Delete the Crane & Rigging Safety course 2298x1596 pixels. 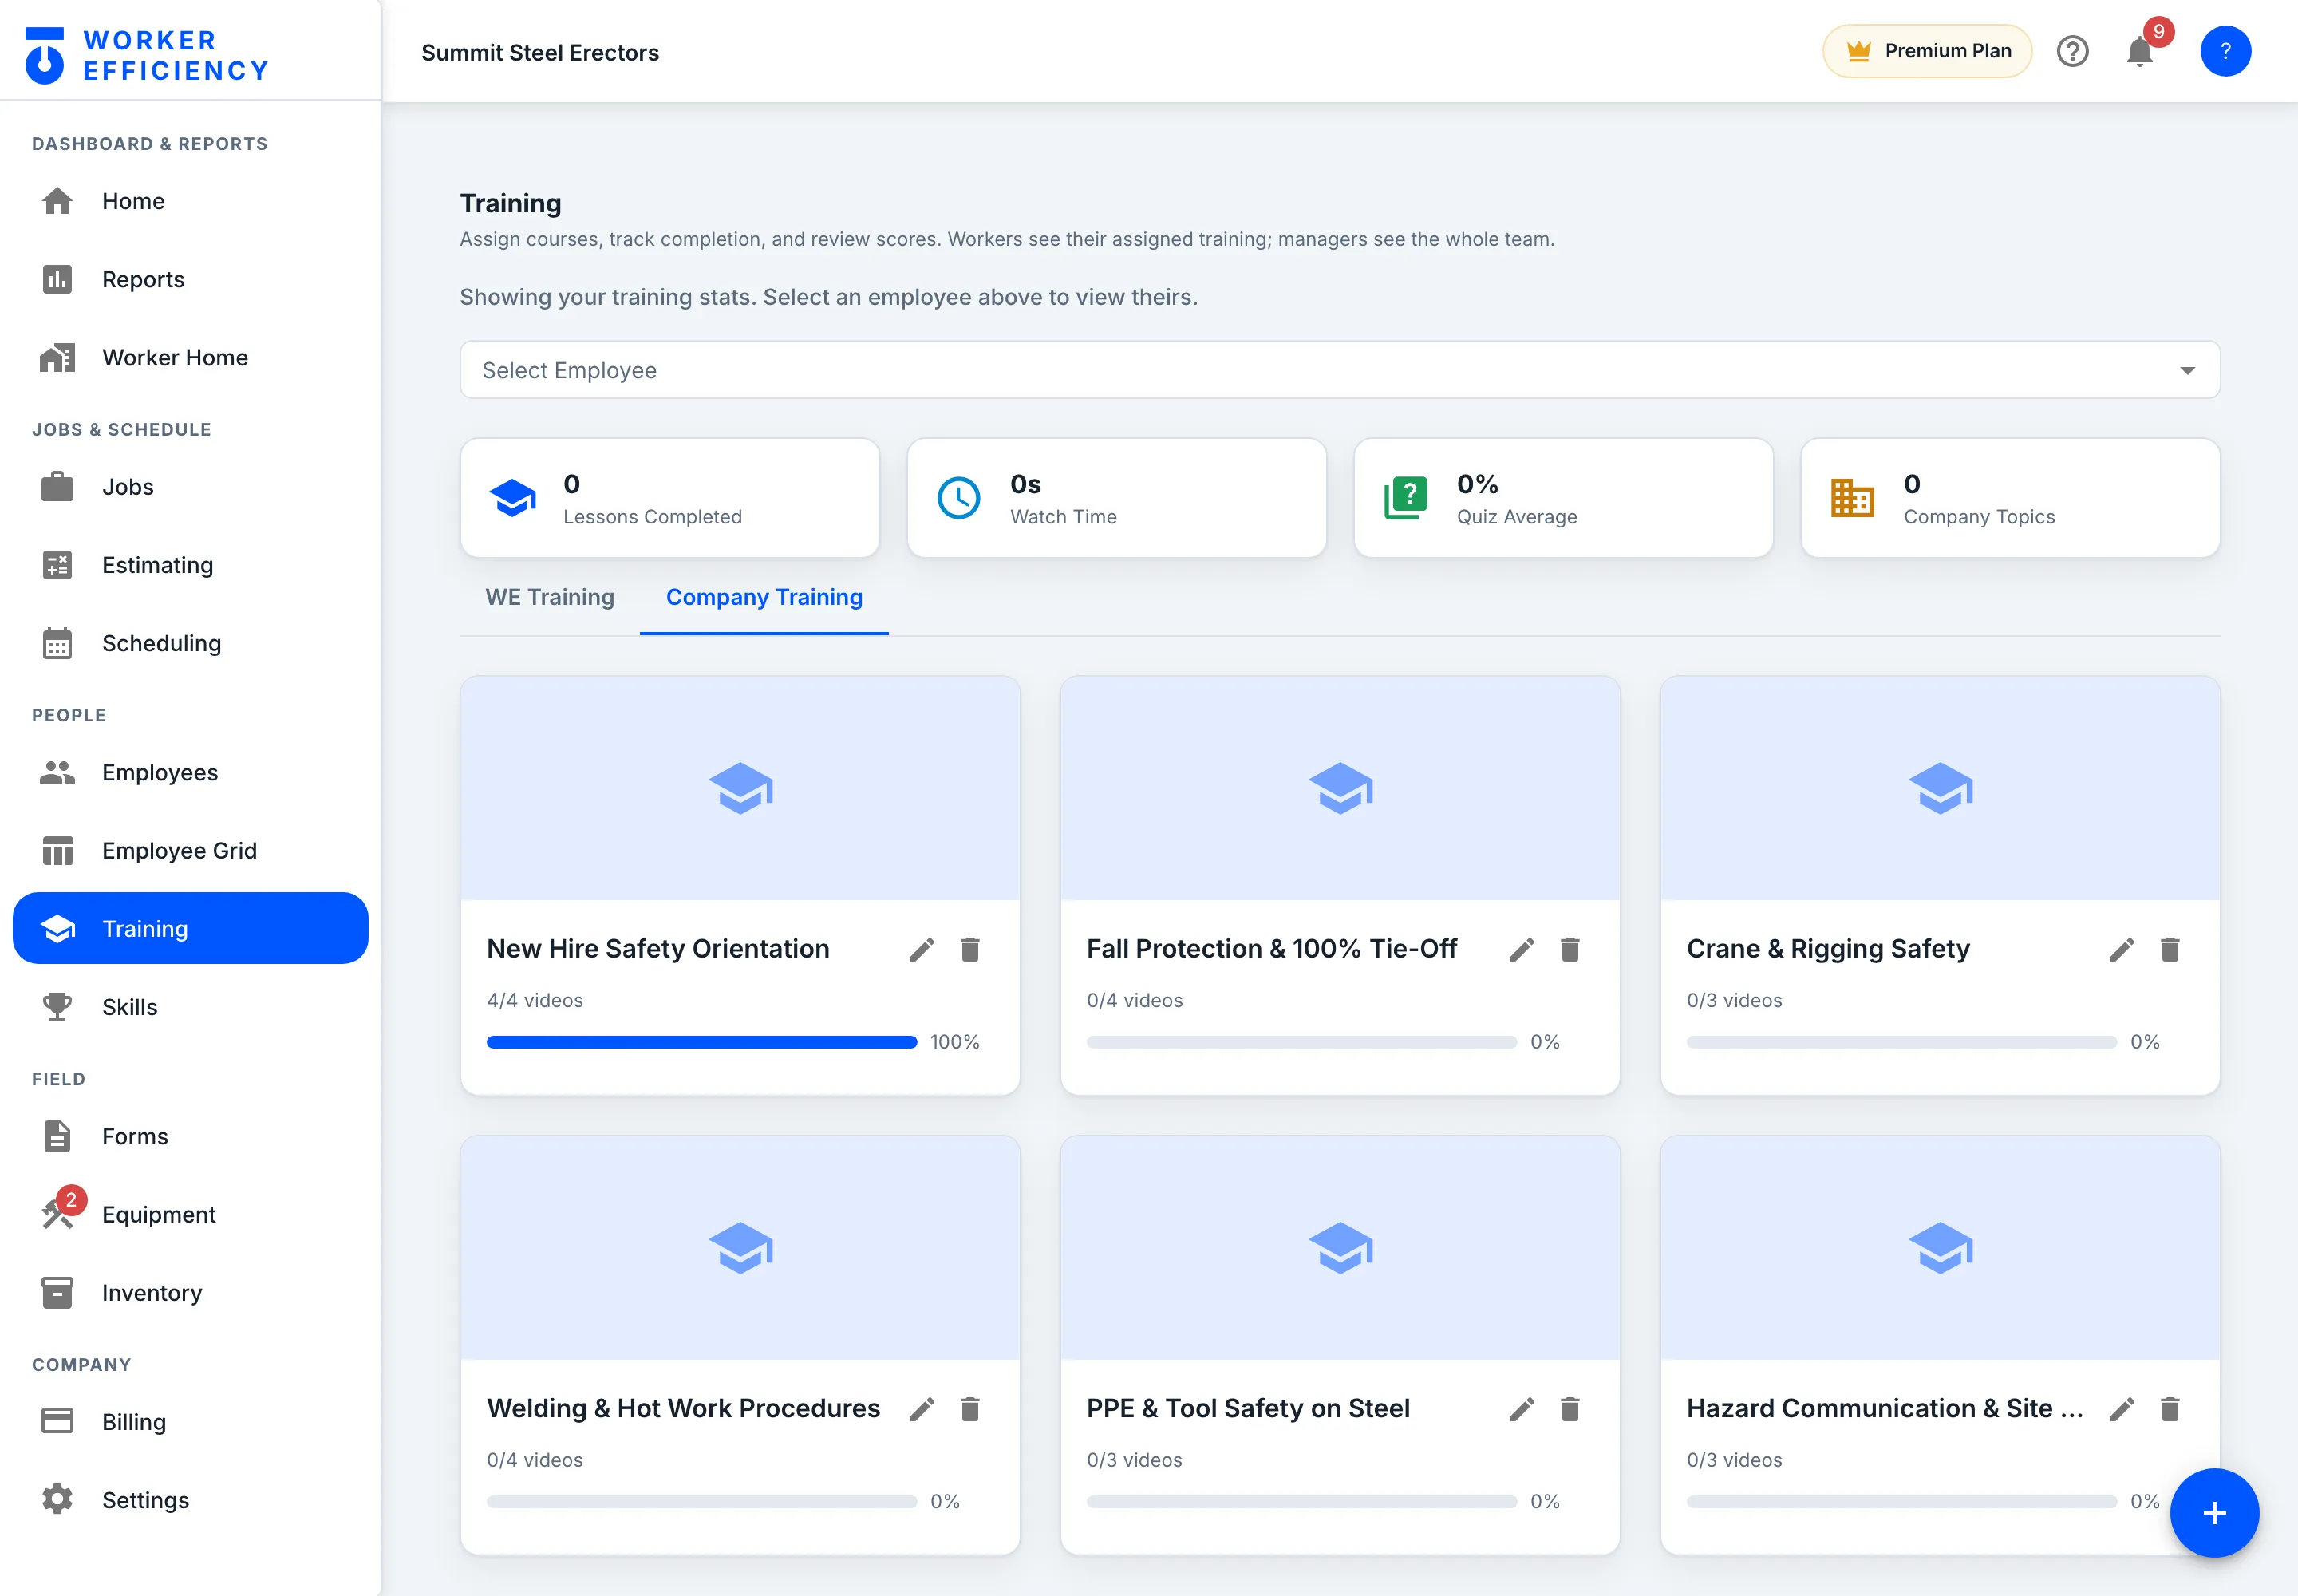click(x=2170, y=949)
